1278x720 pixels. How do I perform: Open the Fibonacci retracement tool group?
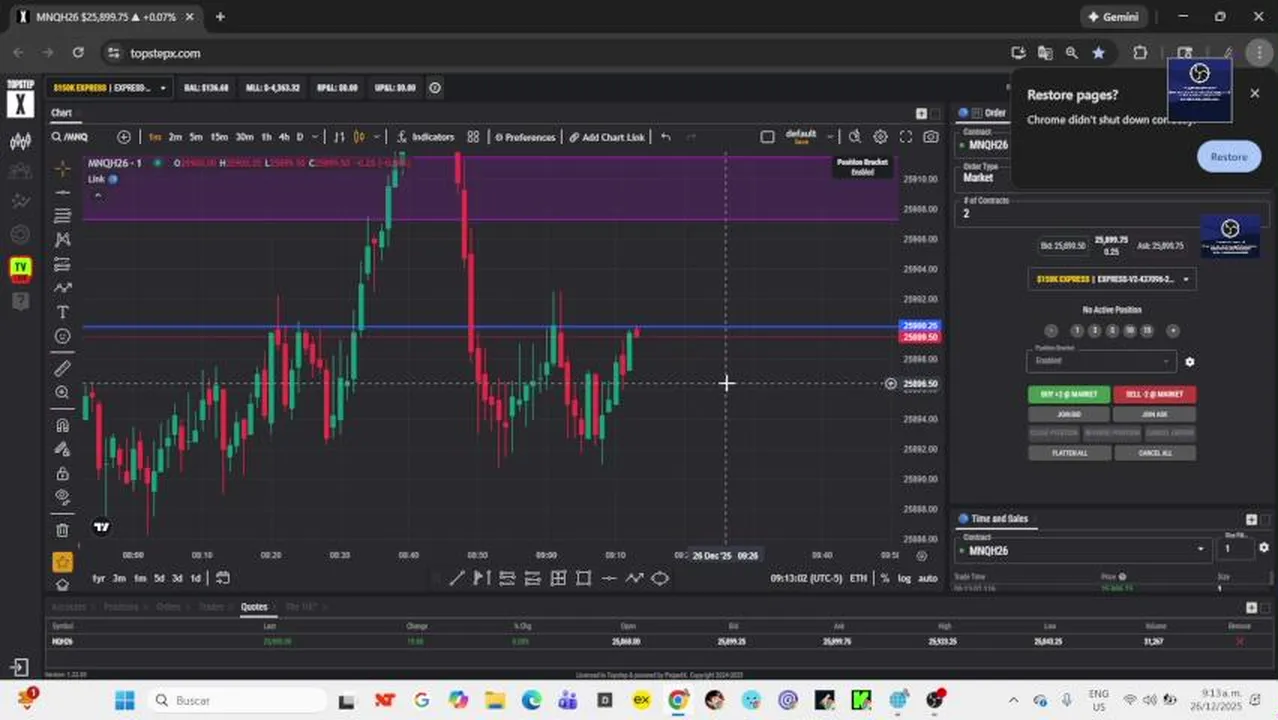[62, 216]
